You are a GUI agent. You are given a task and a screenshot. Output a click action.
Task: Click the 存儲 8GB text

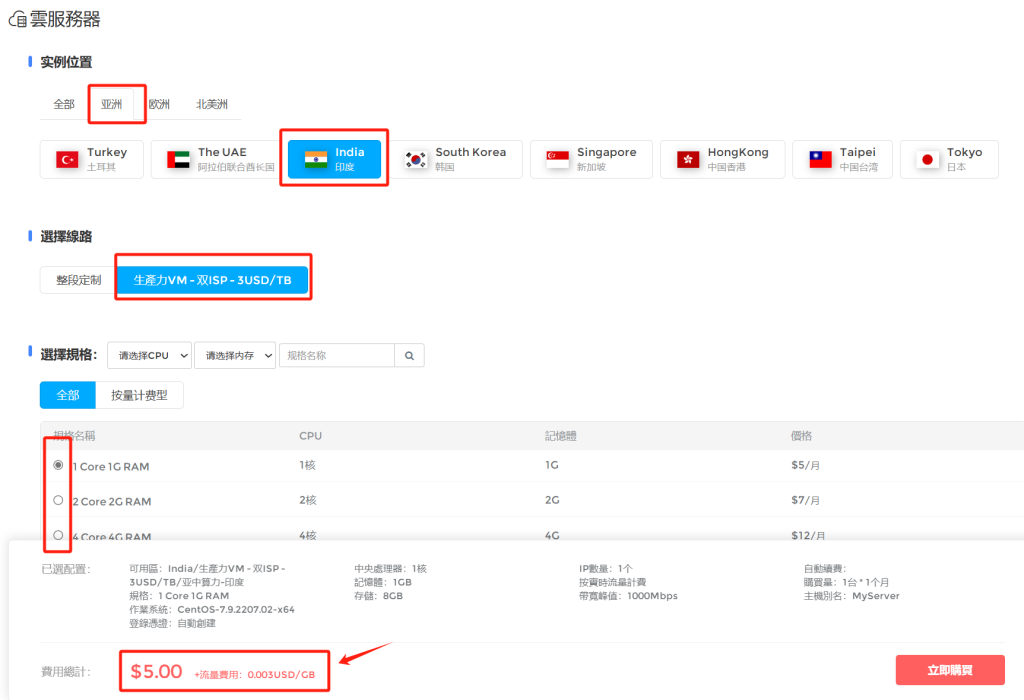[379, 596]
